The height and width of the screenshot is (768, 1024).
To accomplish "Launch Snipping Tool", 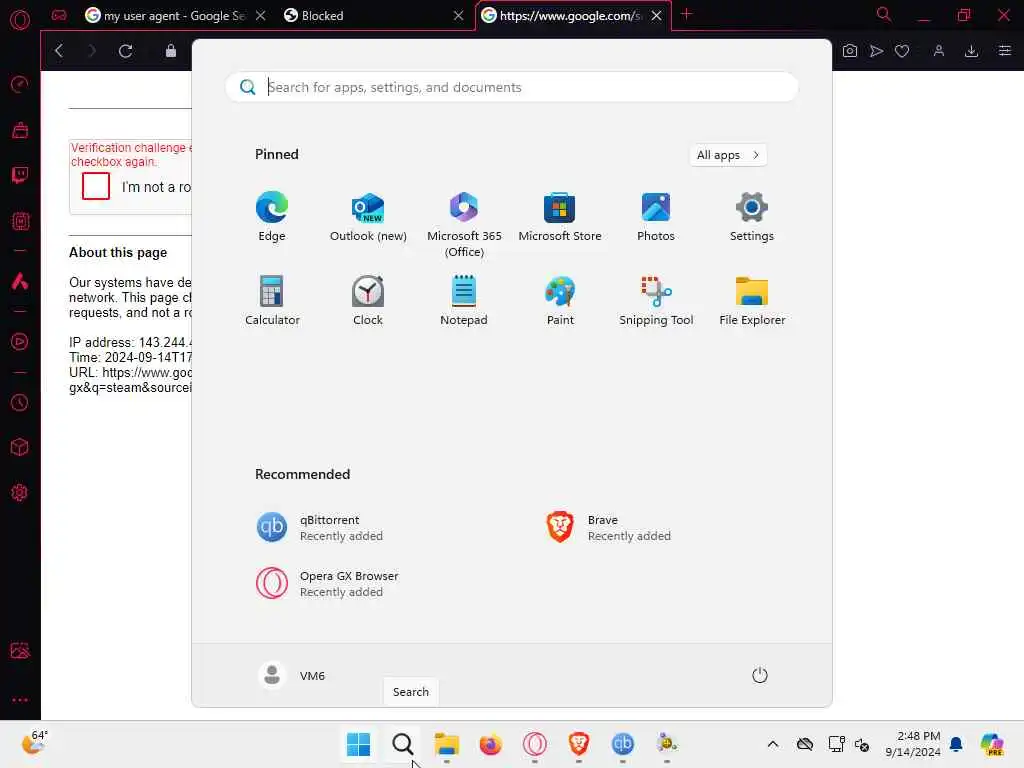I will tap(656, 300).
